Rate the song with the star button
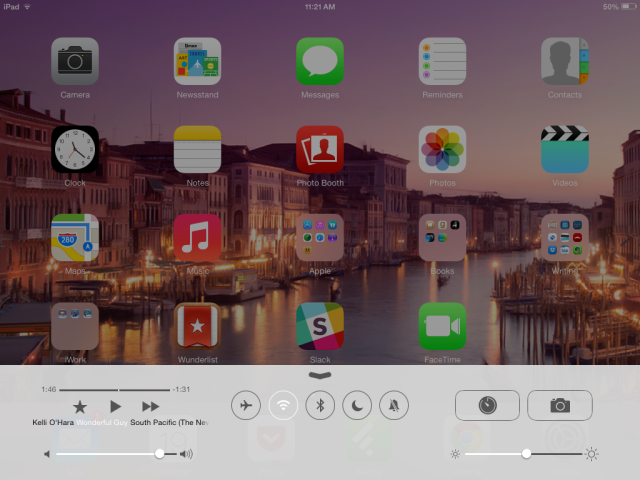Image resolution: width=640 pixels, height=480 pixels. click(80, 407)
